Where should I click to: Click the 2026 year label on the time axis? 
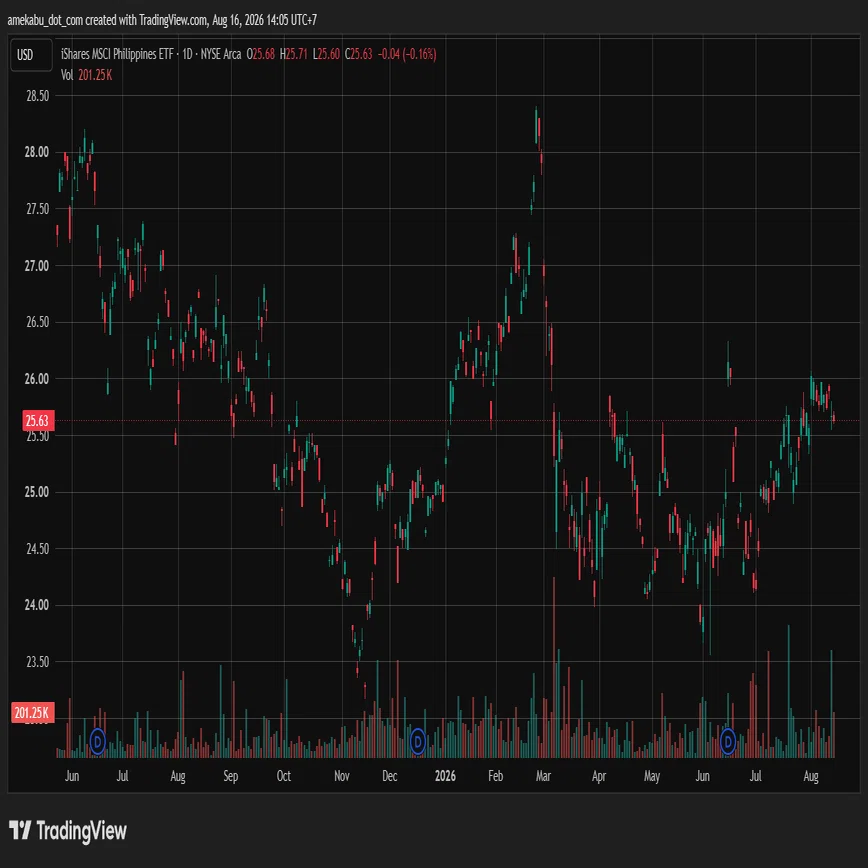tap(445, 776)
